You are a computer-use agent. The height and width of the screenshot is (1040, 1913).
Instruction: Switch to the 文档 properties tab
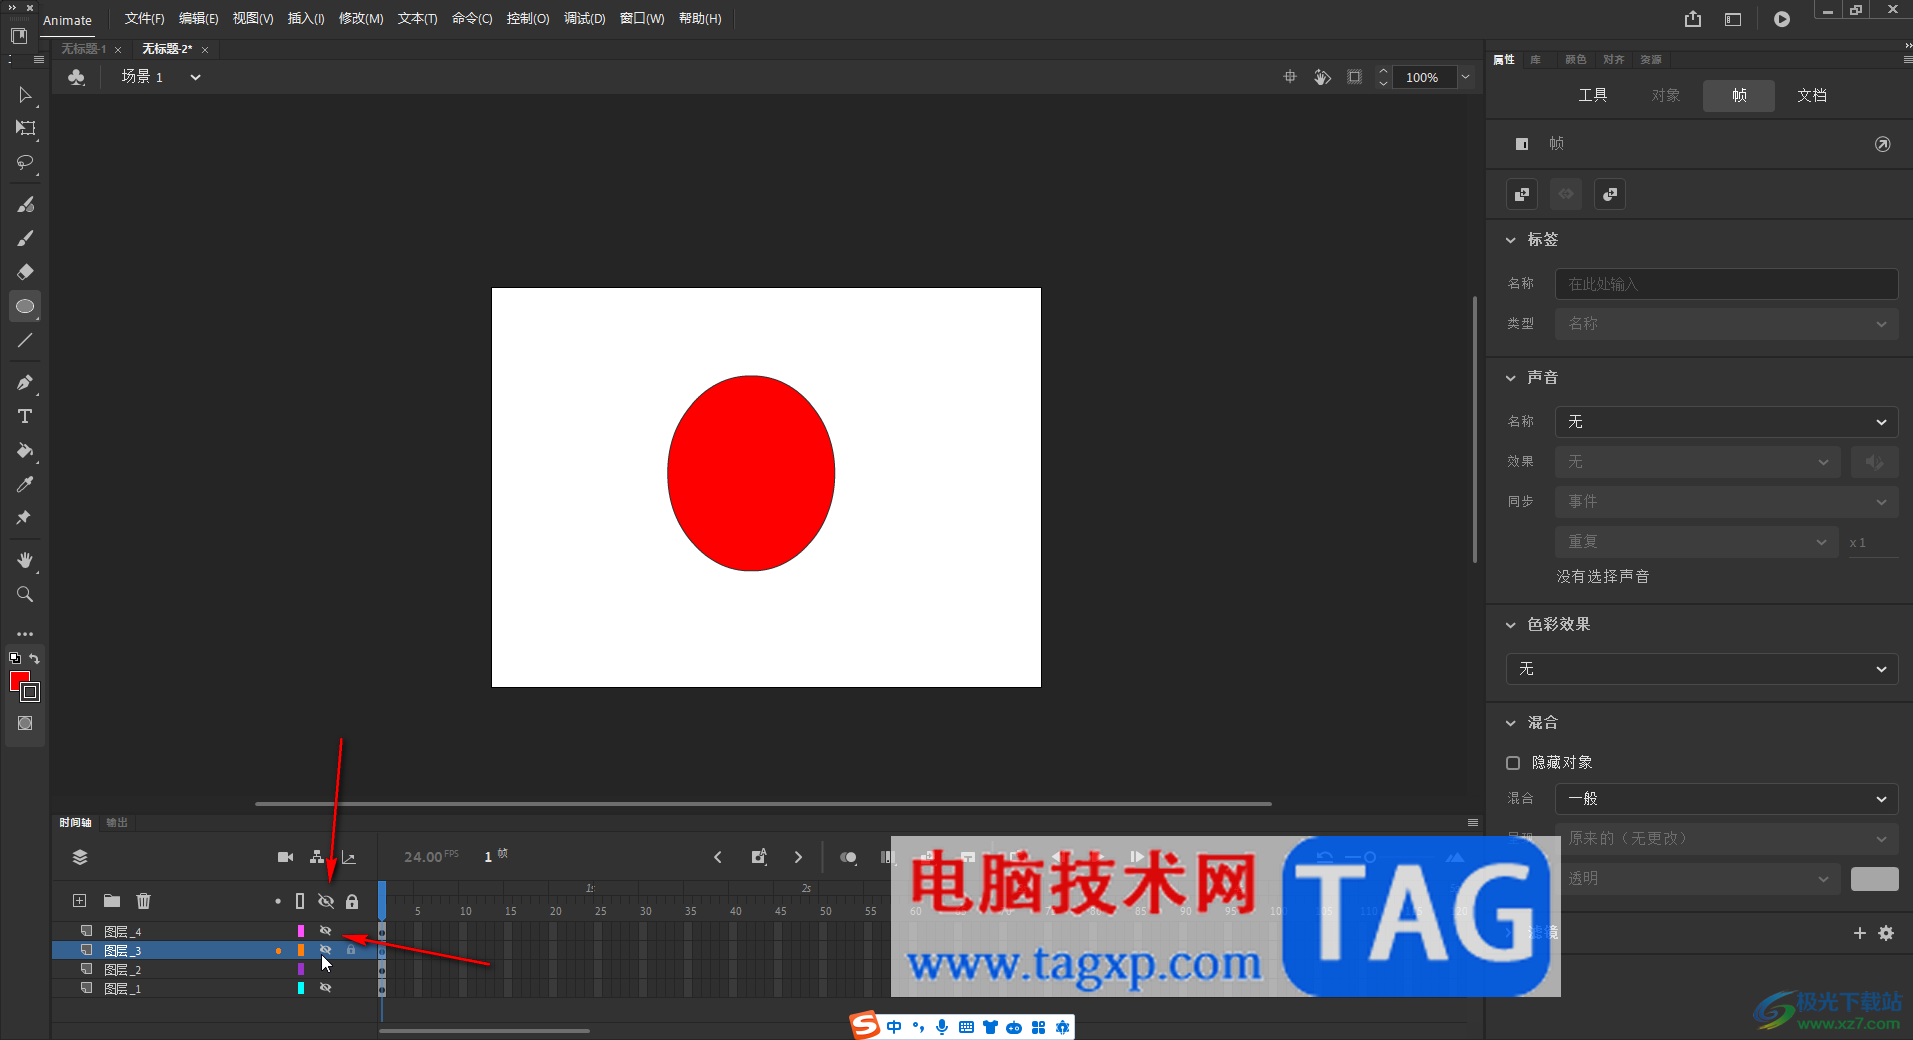pos(1811,96)
